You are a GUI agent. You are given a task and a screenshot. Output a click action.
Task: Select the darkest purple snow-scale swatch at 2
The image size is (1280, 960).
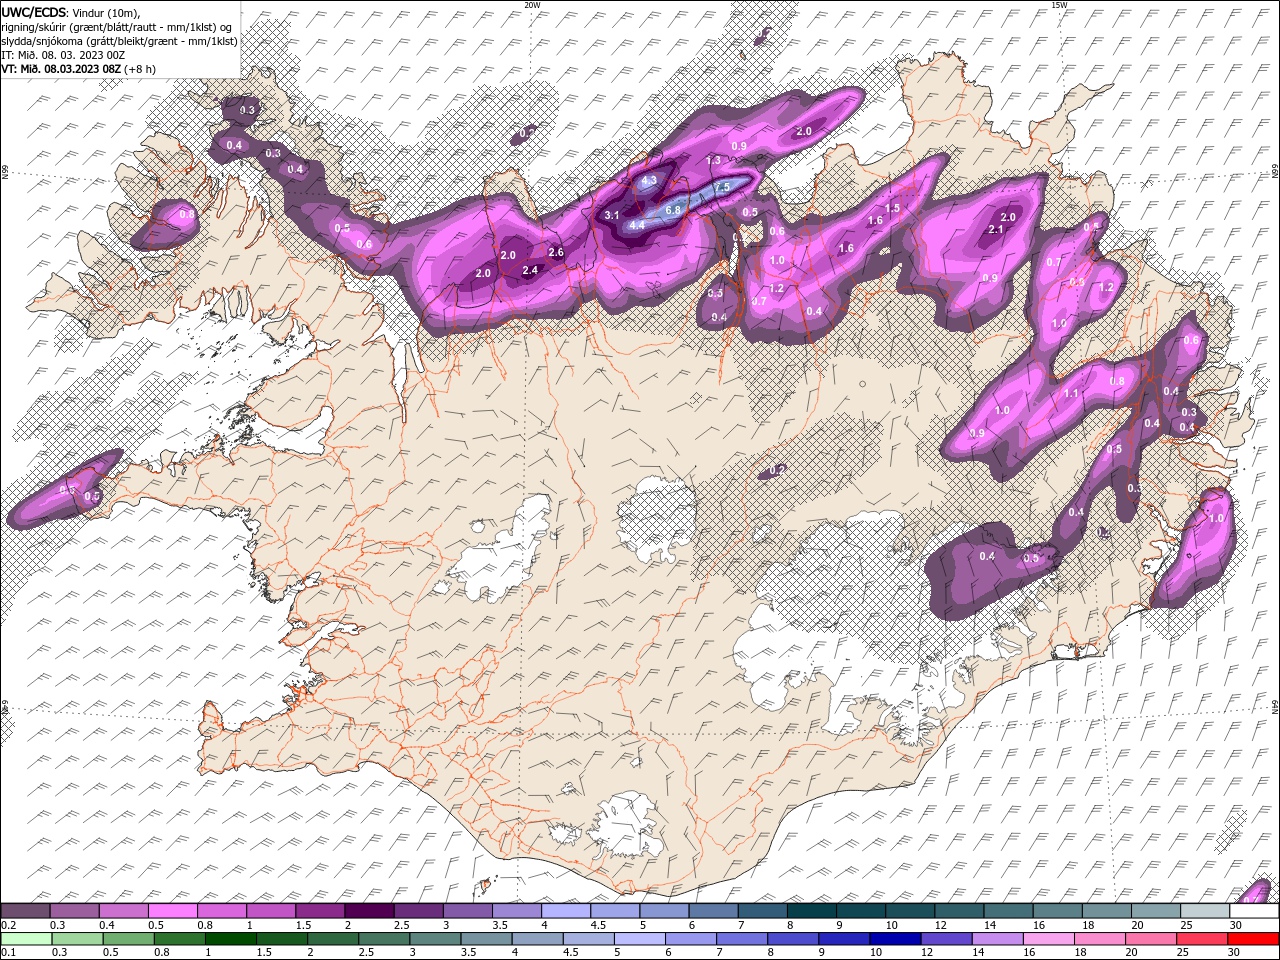click(369, 911)
